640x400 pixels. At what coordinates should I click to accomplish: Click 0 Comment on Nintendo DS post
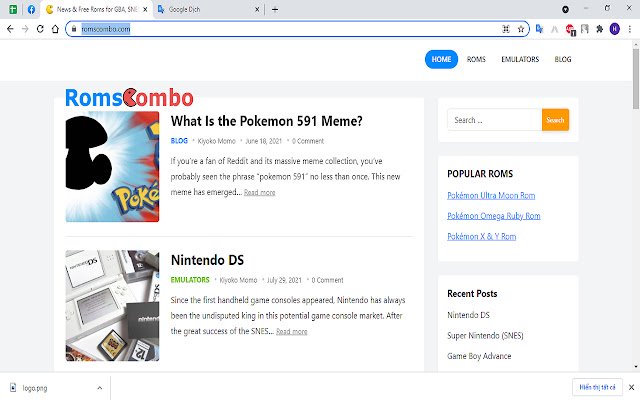(x=327, y=280)
